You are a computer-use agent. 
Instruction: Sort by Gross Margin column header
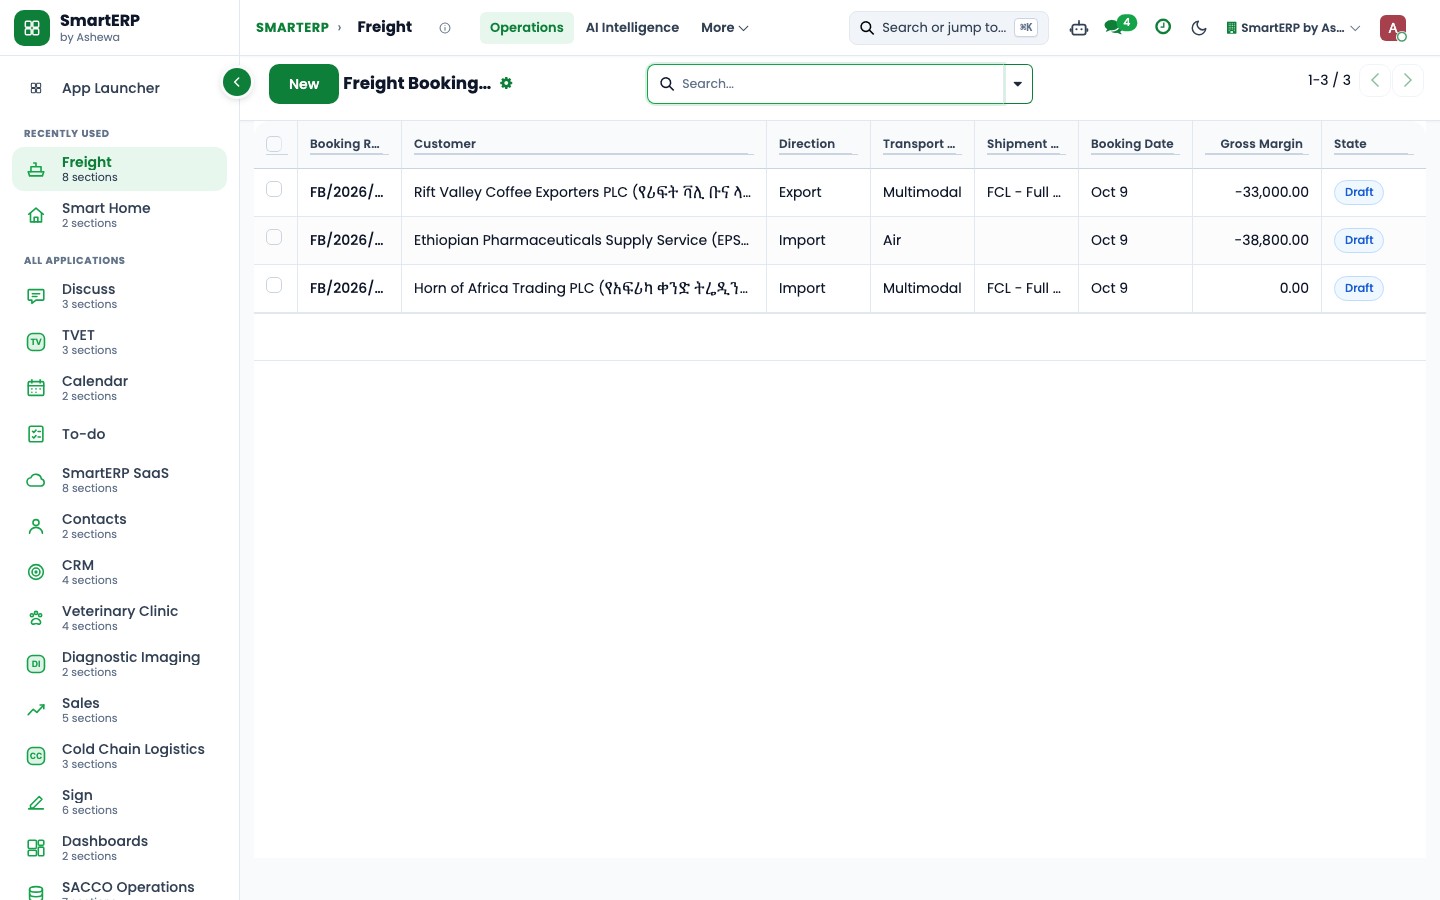point(1257,144)
